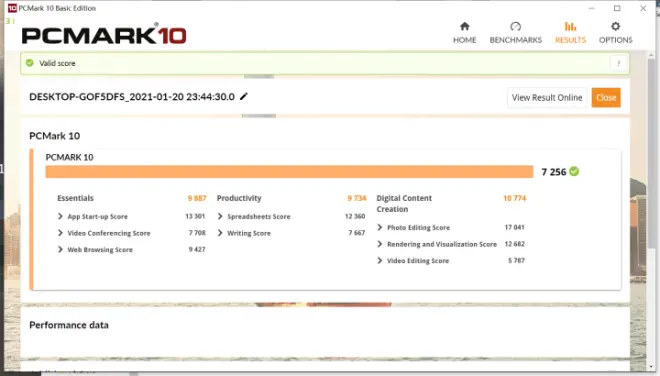Open the Options tab
Viewport: 660px width, 376px height.
pyautogui.click(x=615, y=33)
